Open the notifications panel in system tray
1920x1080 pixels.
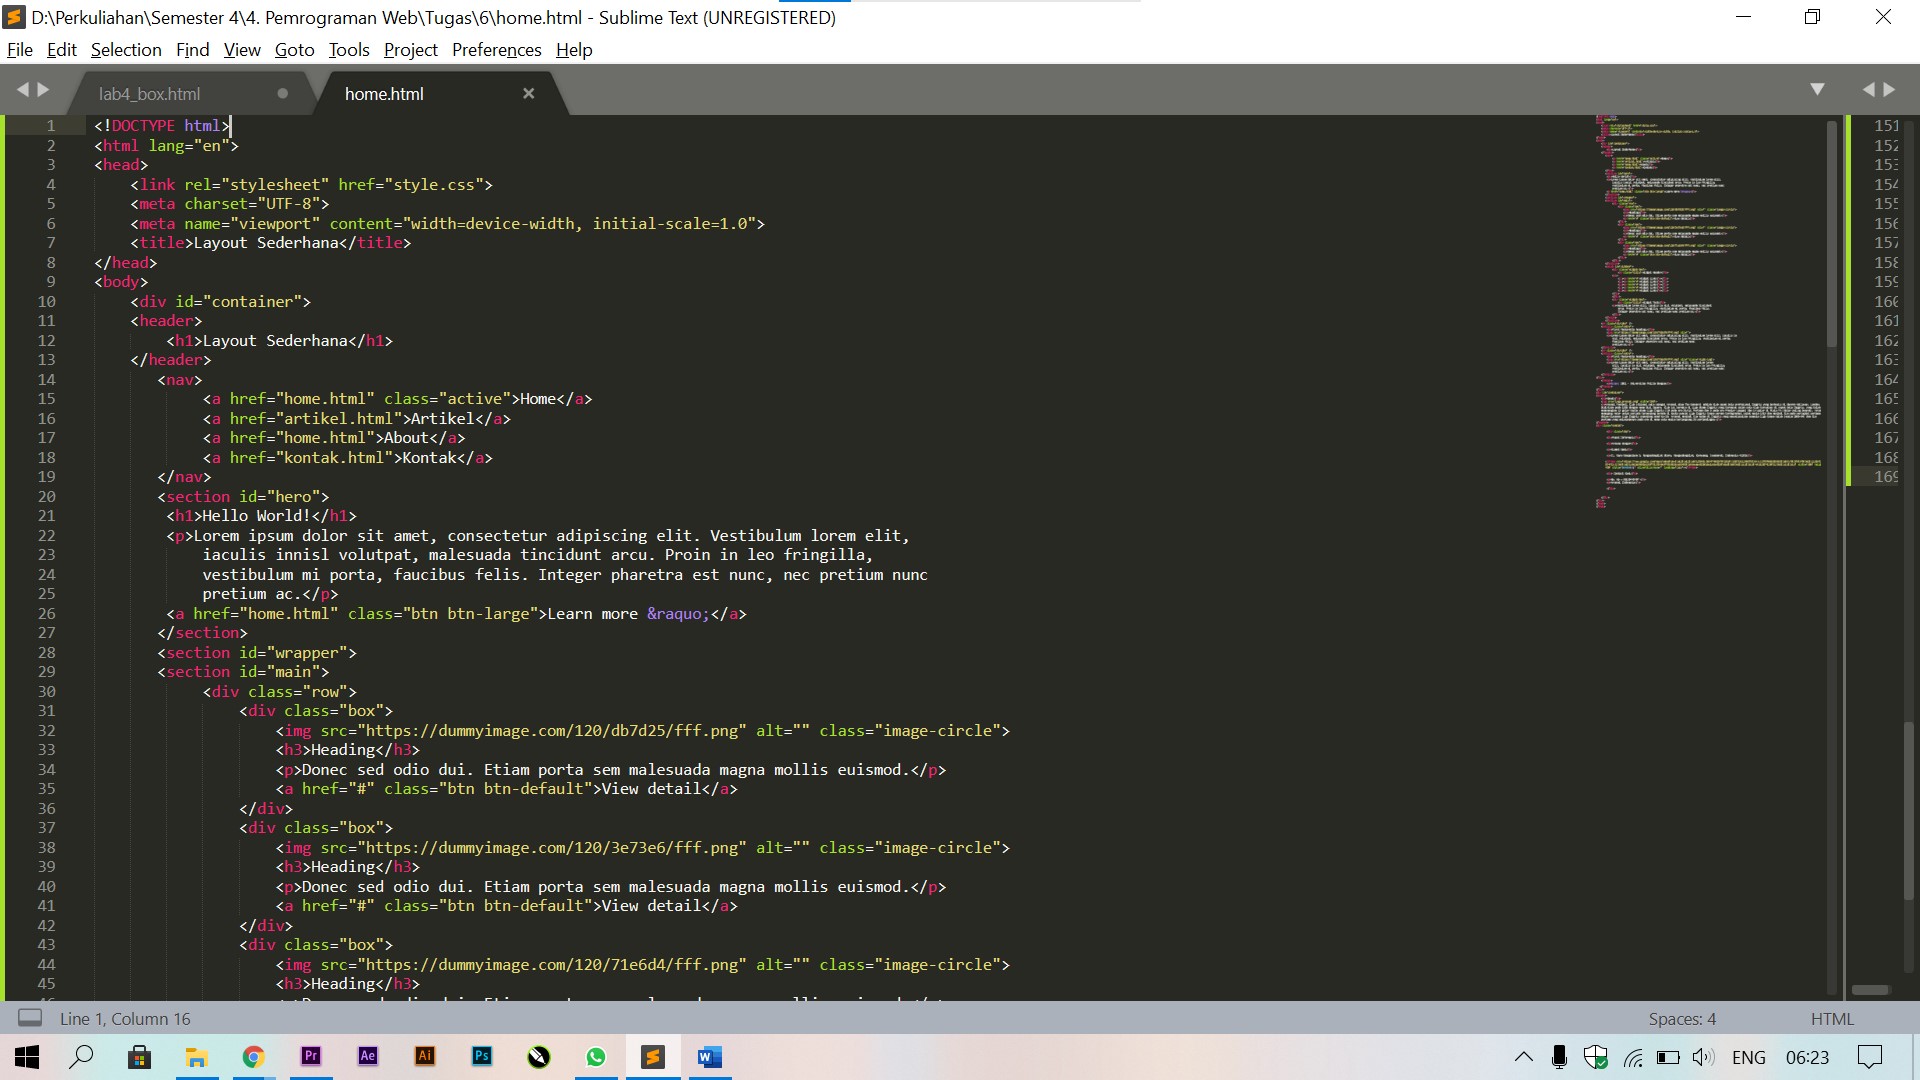(x=1868, y=1057)
